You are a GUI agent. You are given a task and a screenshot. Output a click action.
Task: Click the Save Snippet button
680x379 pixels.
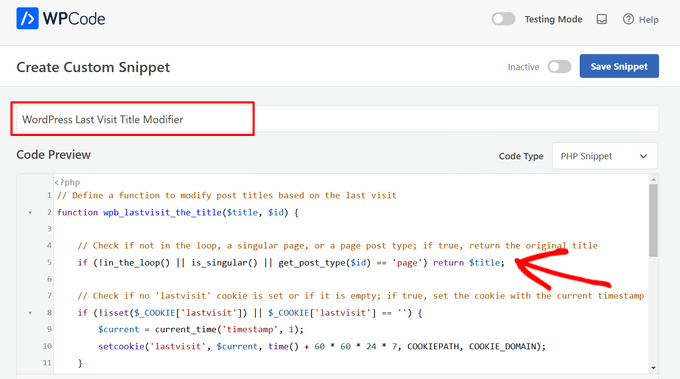(619, 66)
